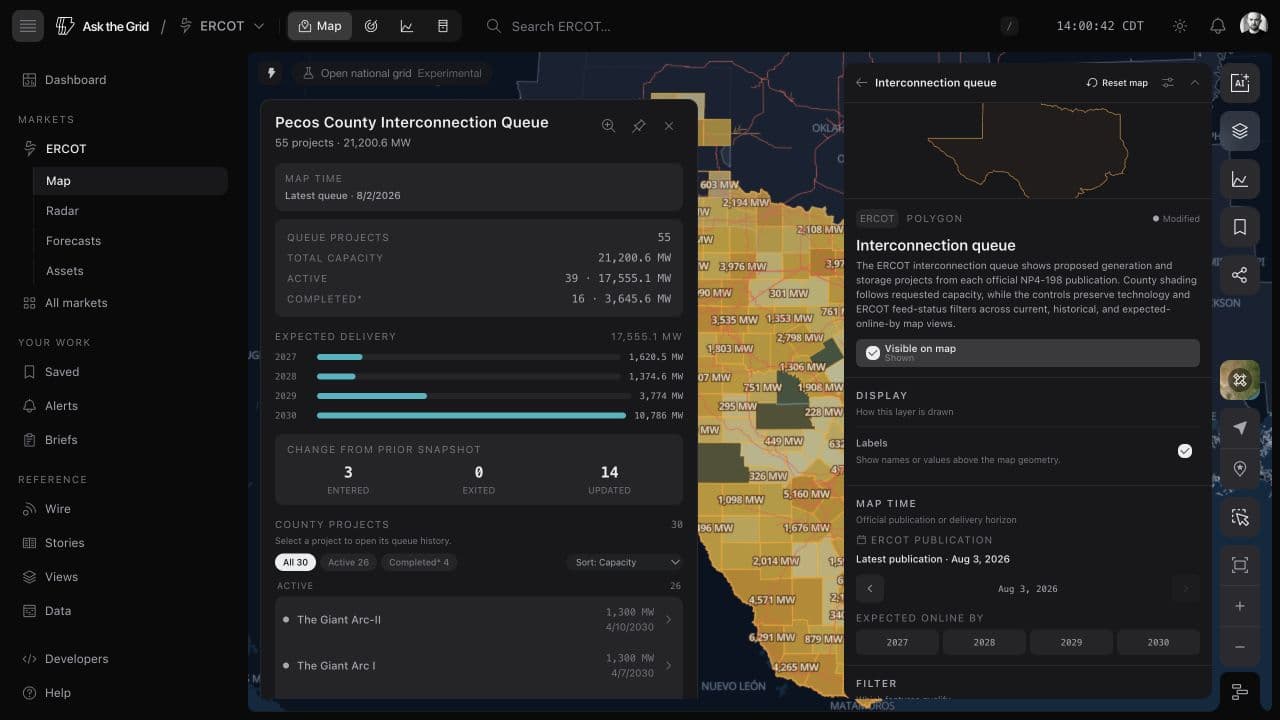Image resolution: width=1280 pixels, height=720 pixels.
Task: Go to previous ERCOT publication date
Action: [x=870, y=589]
